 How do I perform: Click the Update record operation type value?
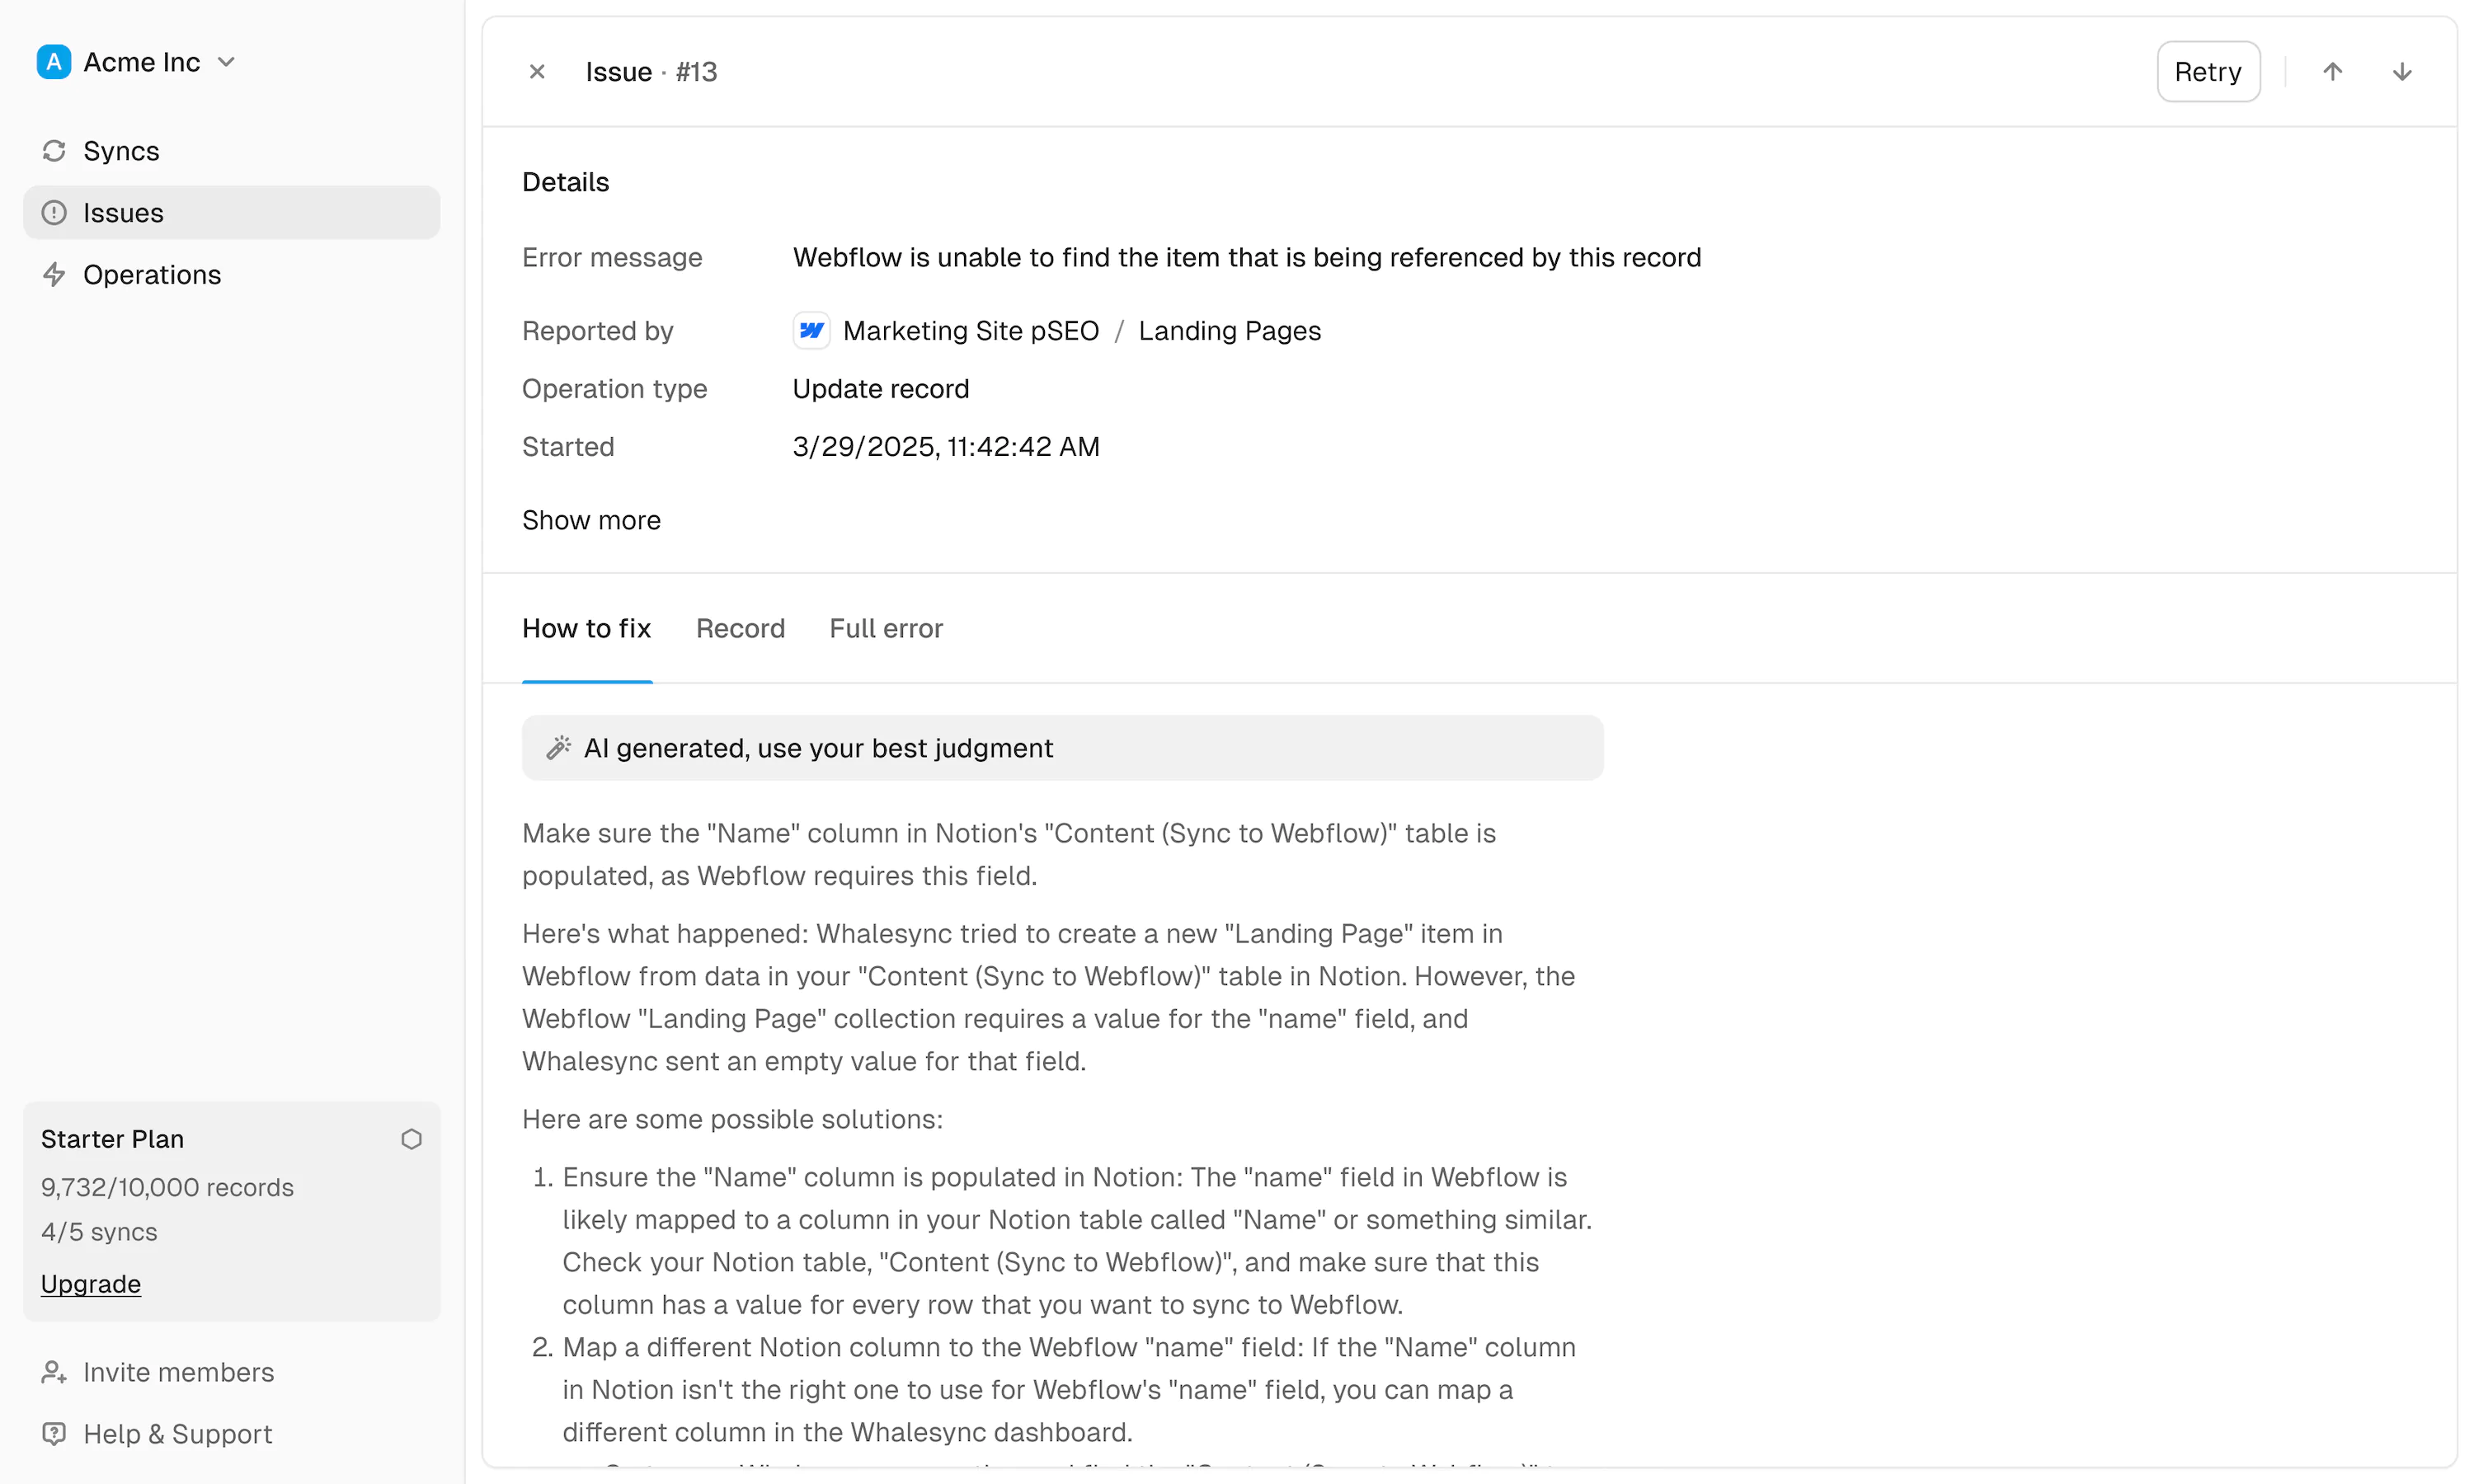coord(881,389)
